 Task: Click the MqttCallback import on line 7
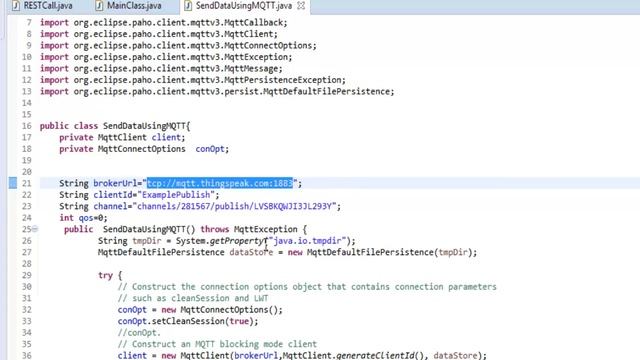pos(163,22)
